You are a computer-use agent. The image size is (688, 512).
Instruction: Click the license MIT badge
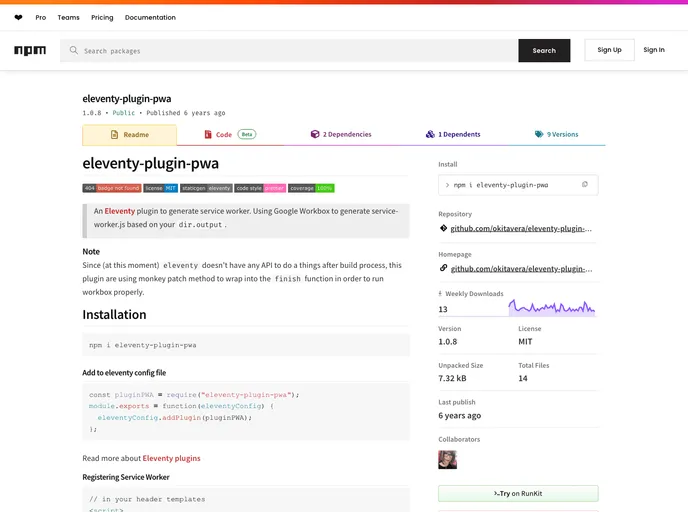[161, 188]
